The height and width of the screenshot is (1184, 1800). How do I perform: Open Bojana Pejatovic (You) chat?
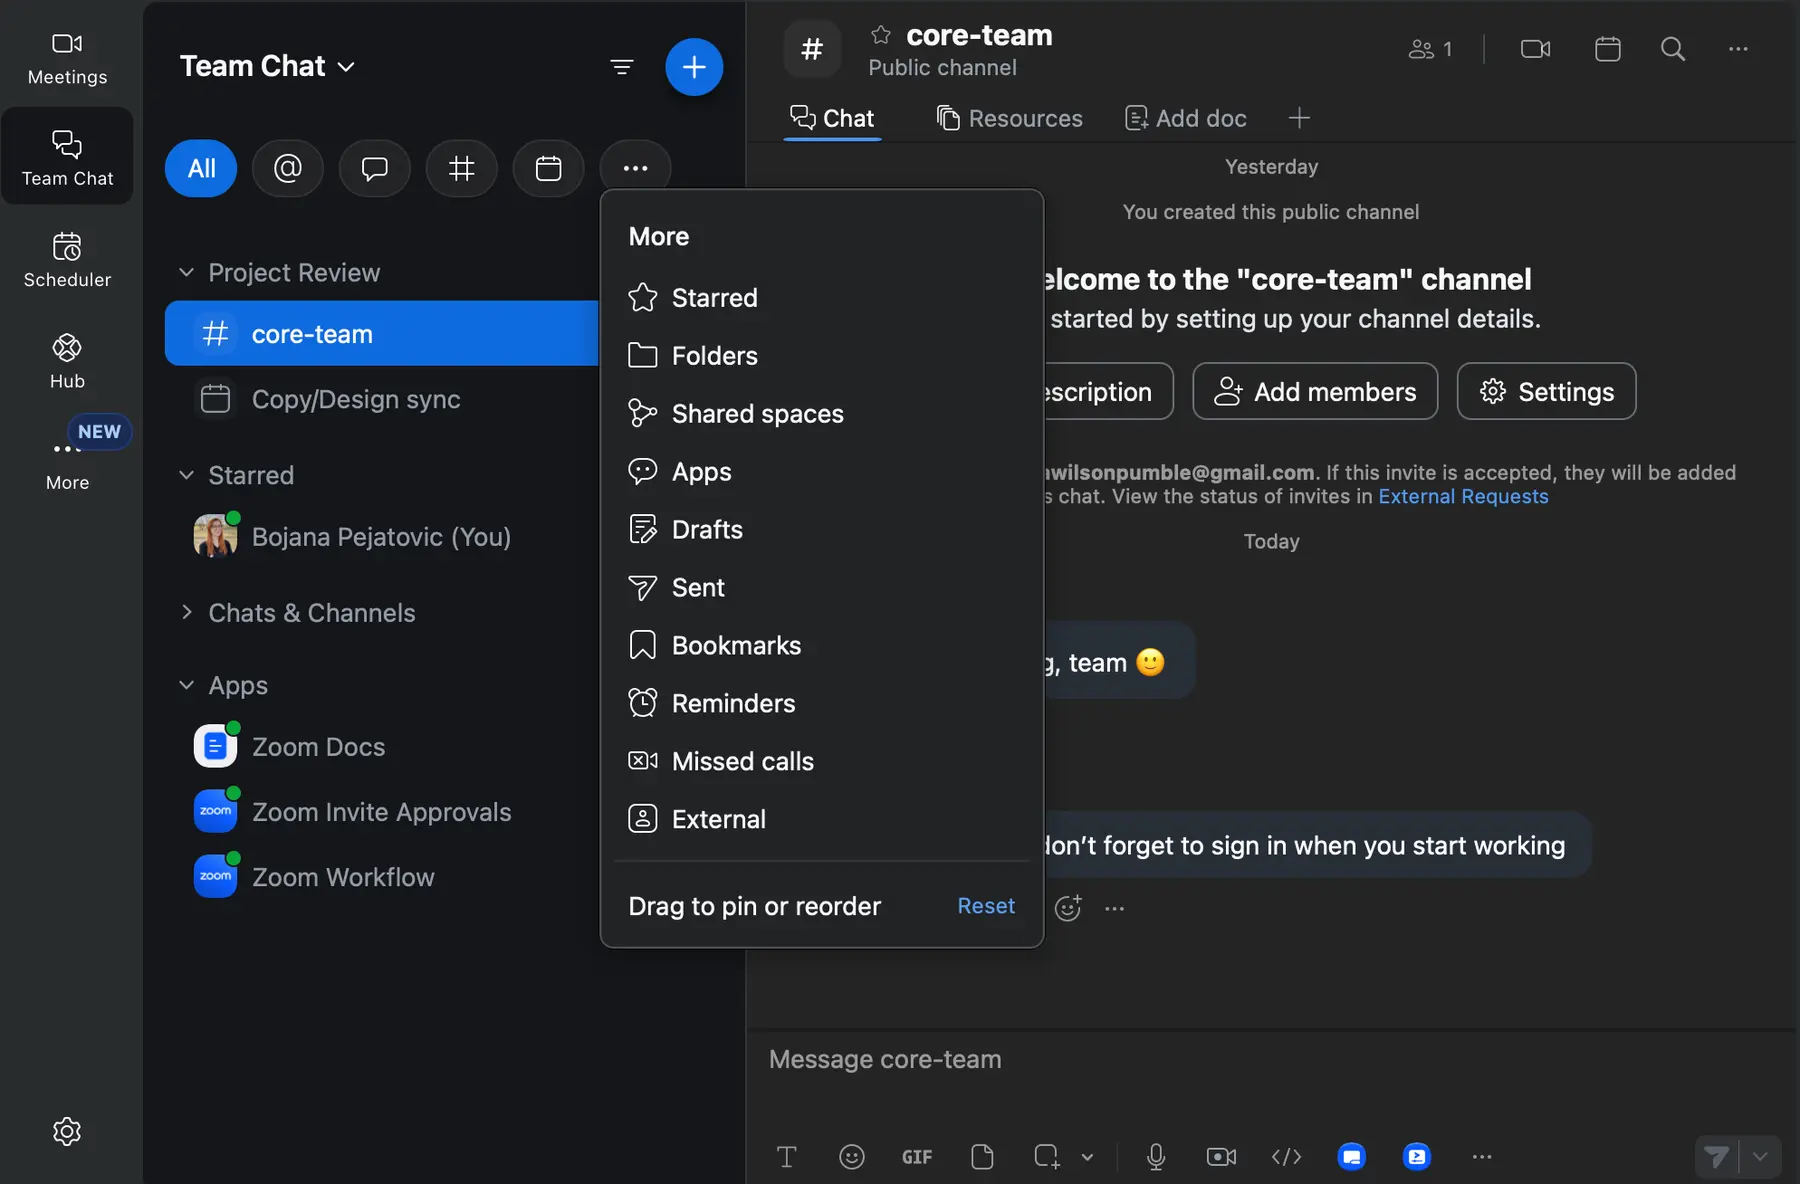[x=381, y=537]
